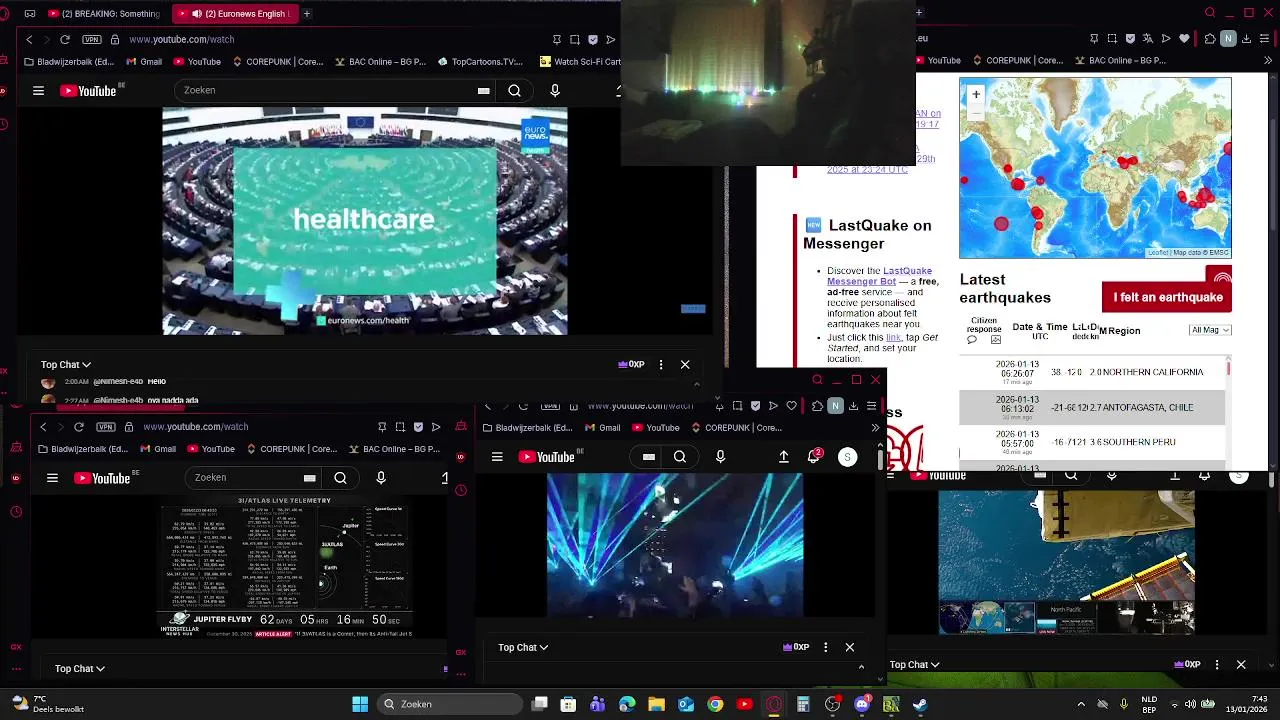This screenshot has width=1280, height=720.
Task: Select the Euronews English tab
Action: point(236,14)
